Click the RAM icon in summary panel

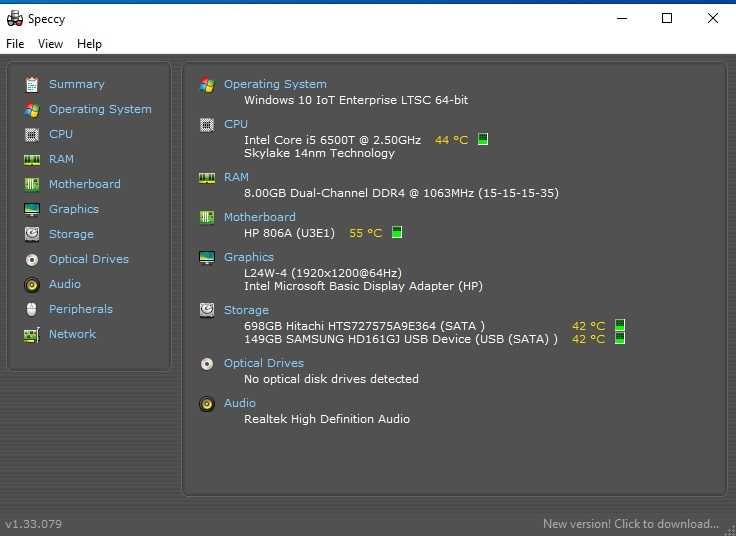pyautogui.click(x=207, y=178)
